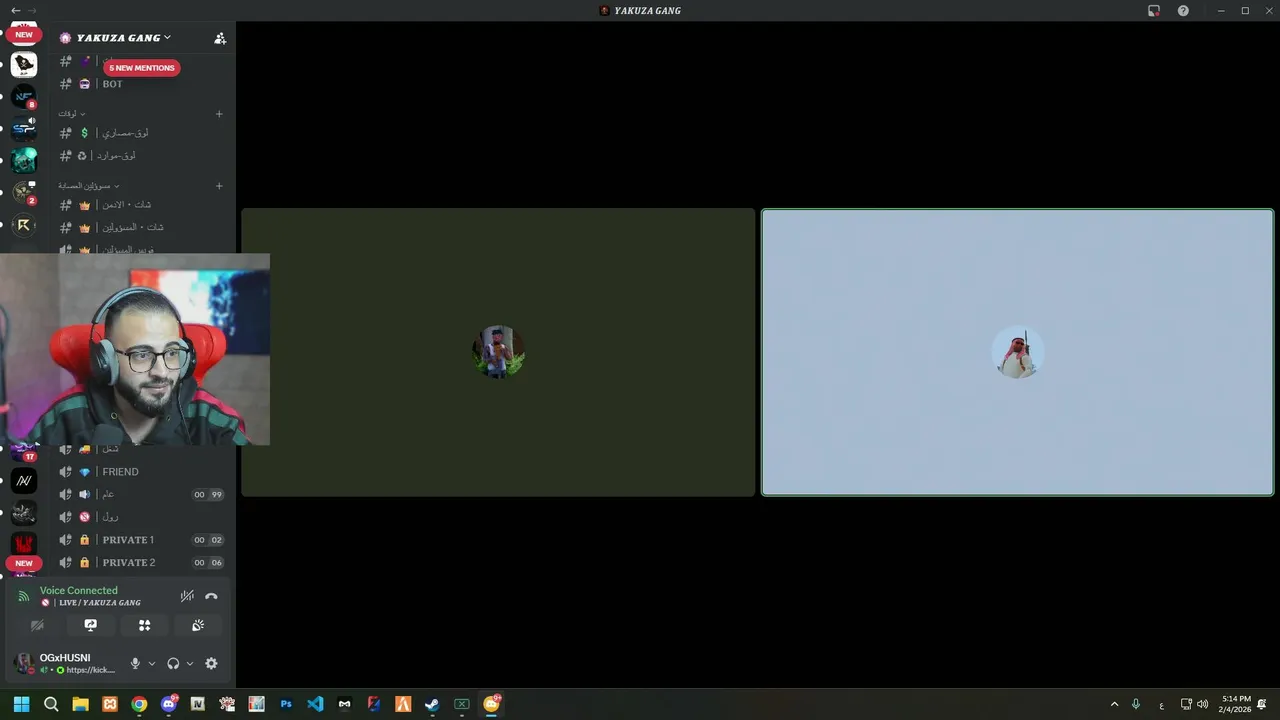This screenshot has width=1280, height=720.
Task: Click the left participant's avatar in call
Action: [498, 352]
